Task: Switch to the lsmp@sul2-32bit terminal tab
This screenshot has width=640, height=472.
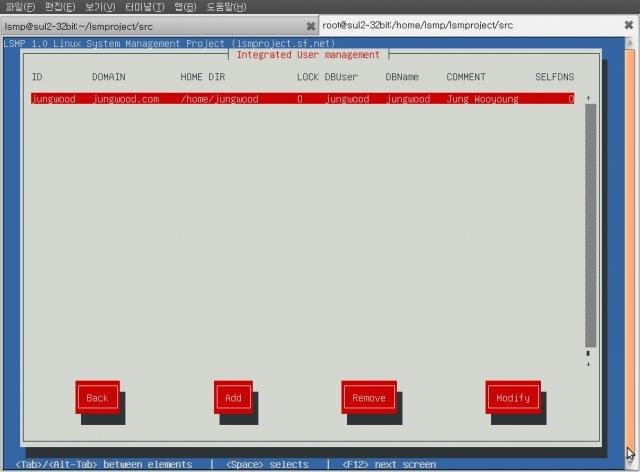Action: coord(159,27)
